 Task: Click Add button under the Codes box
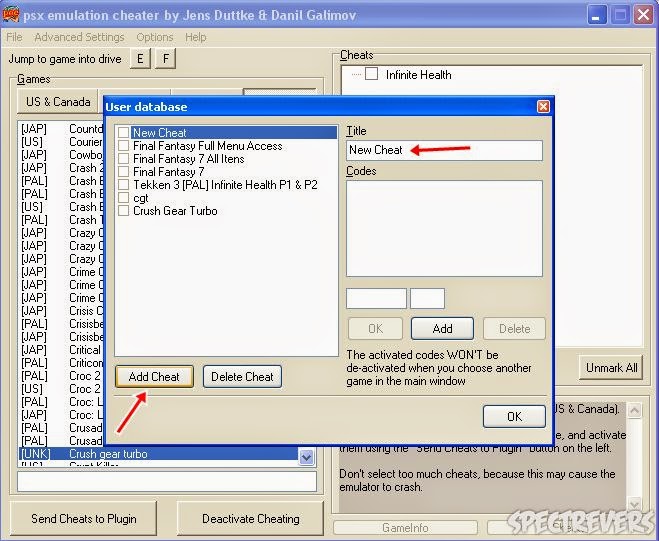pos(442,328)
